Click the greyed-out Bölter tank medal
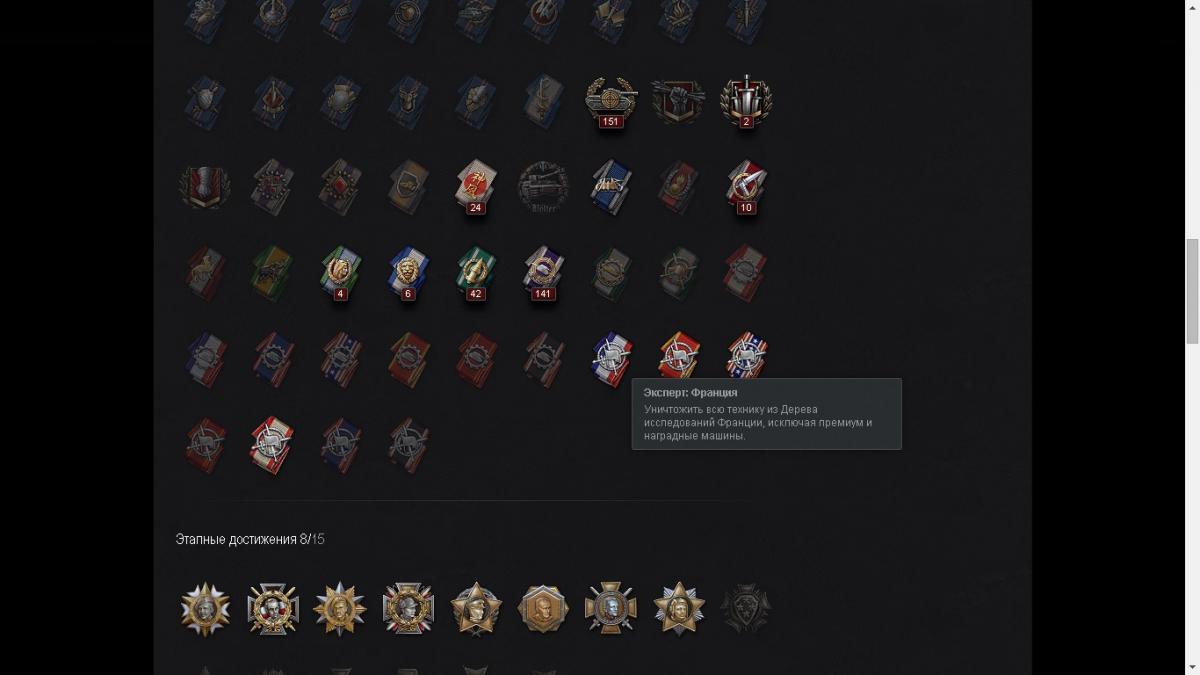Viewport: 1200px width, 675px height. (543, 187)
